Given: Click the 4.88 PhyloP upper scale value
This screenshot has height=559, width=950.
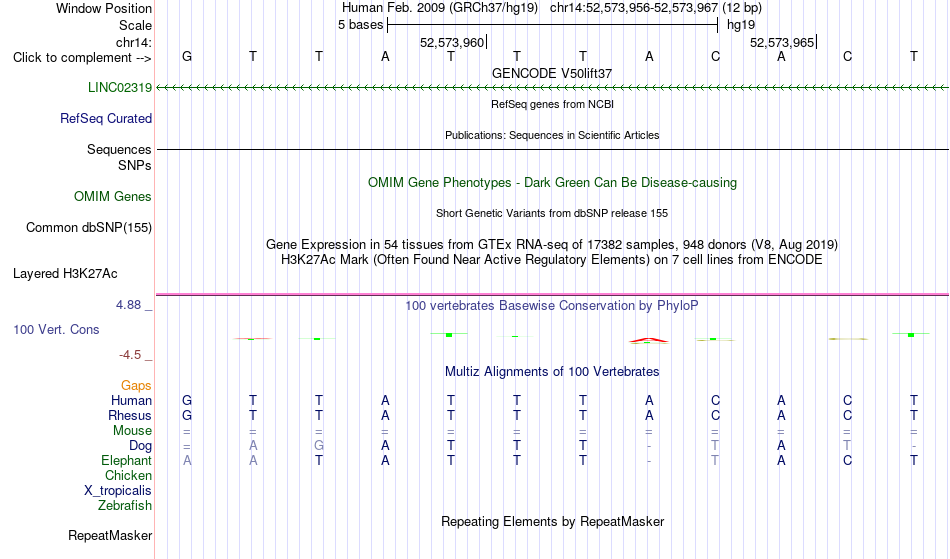Looking at the screenshot, I should pos(128,305).
